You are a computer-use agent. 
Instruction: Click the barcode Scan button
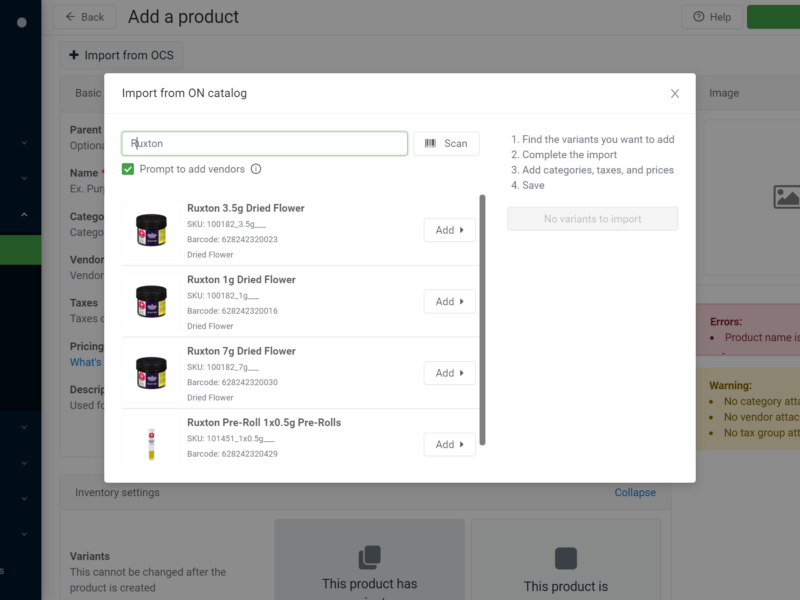[x=446, y=143]
